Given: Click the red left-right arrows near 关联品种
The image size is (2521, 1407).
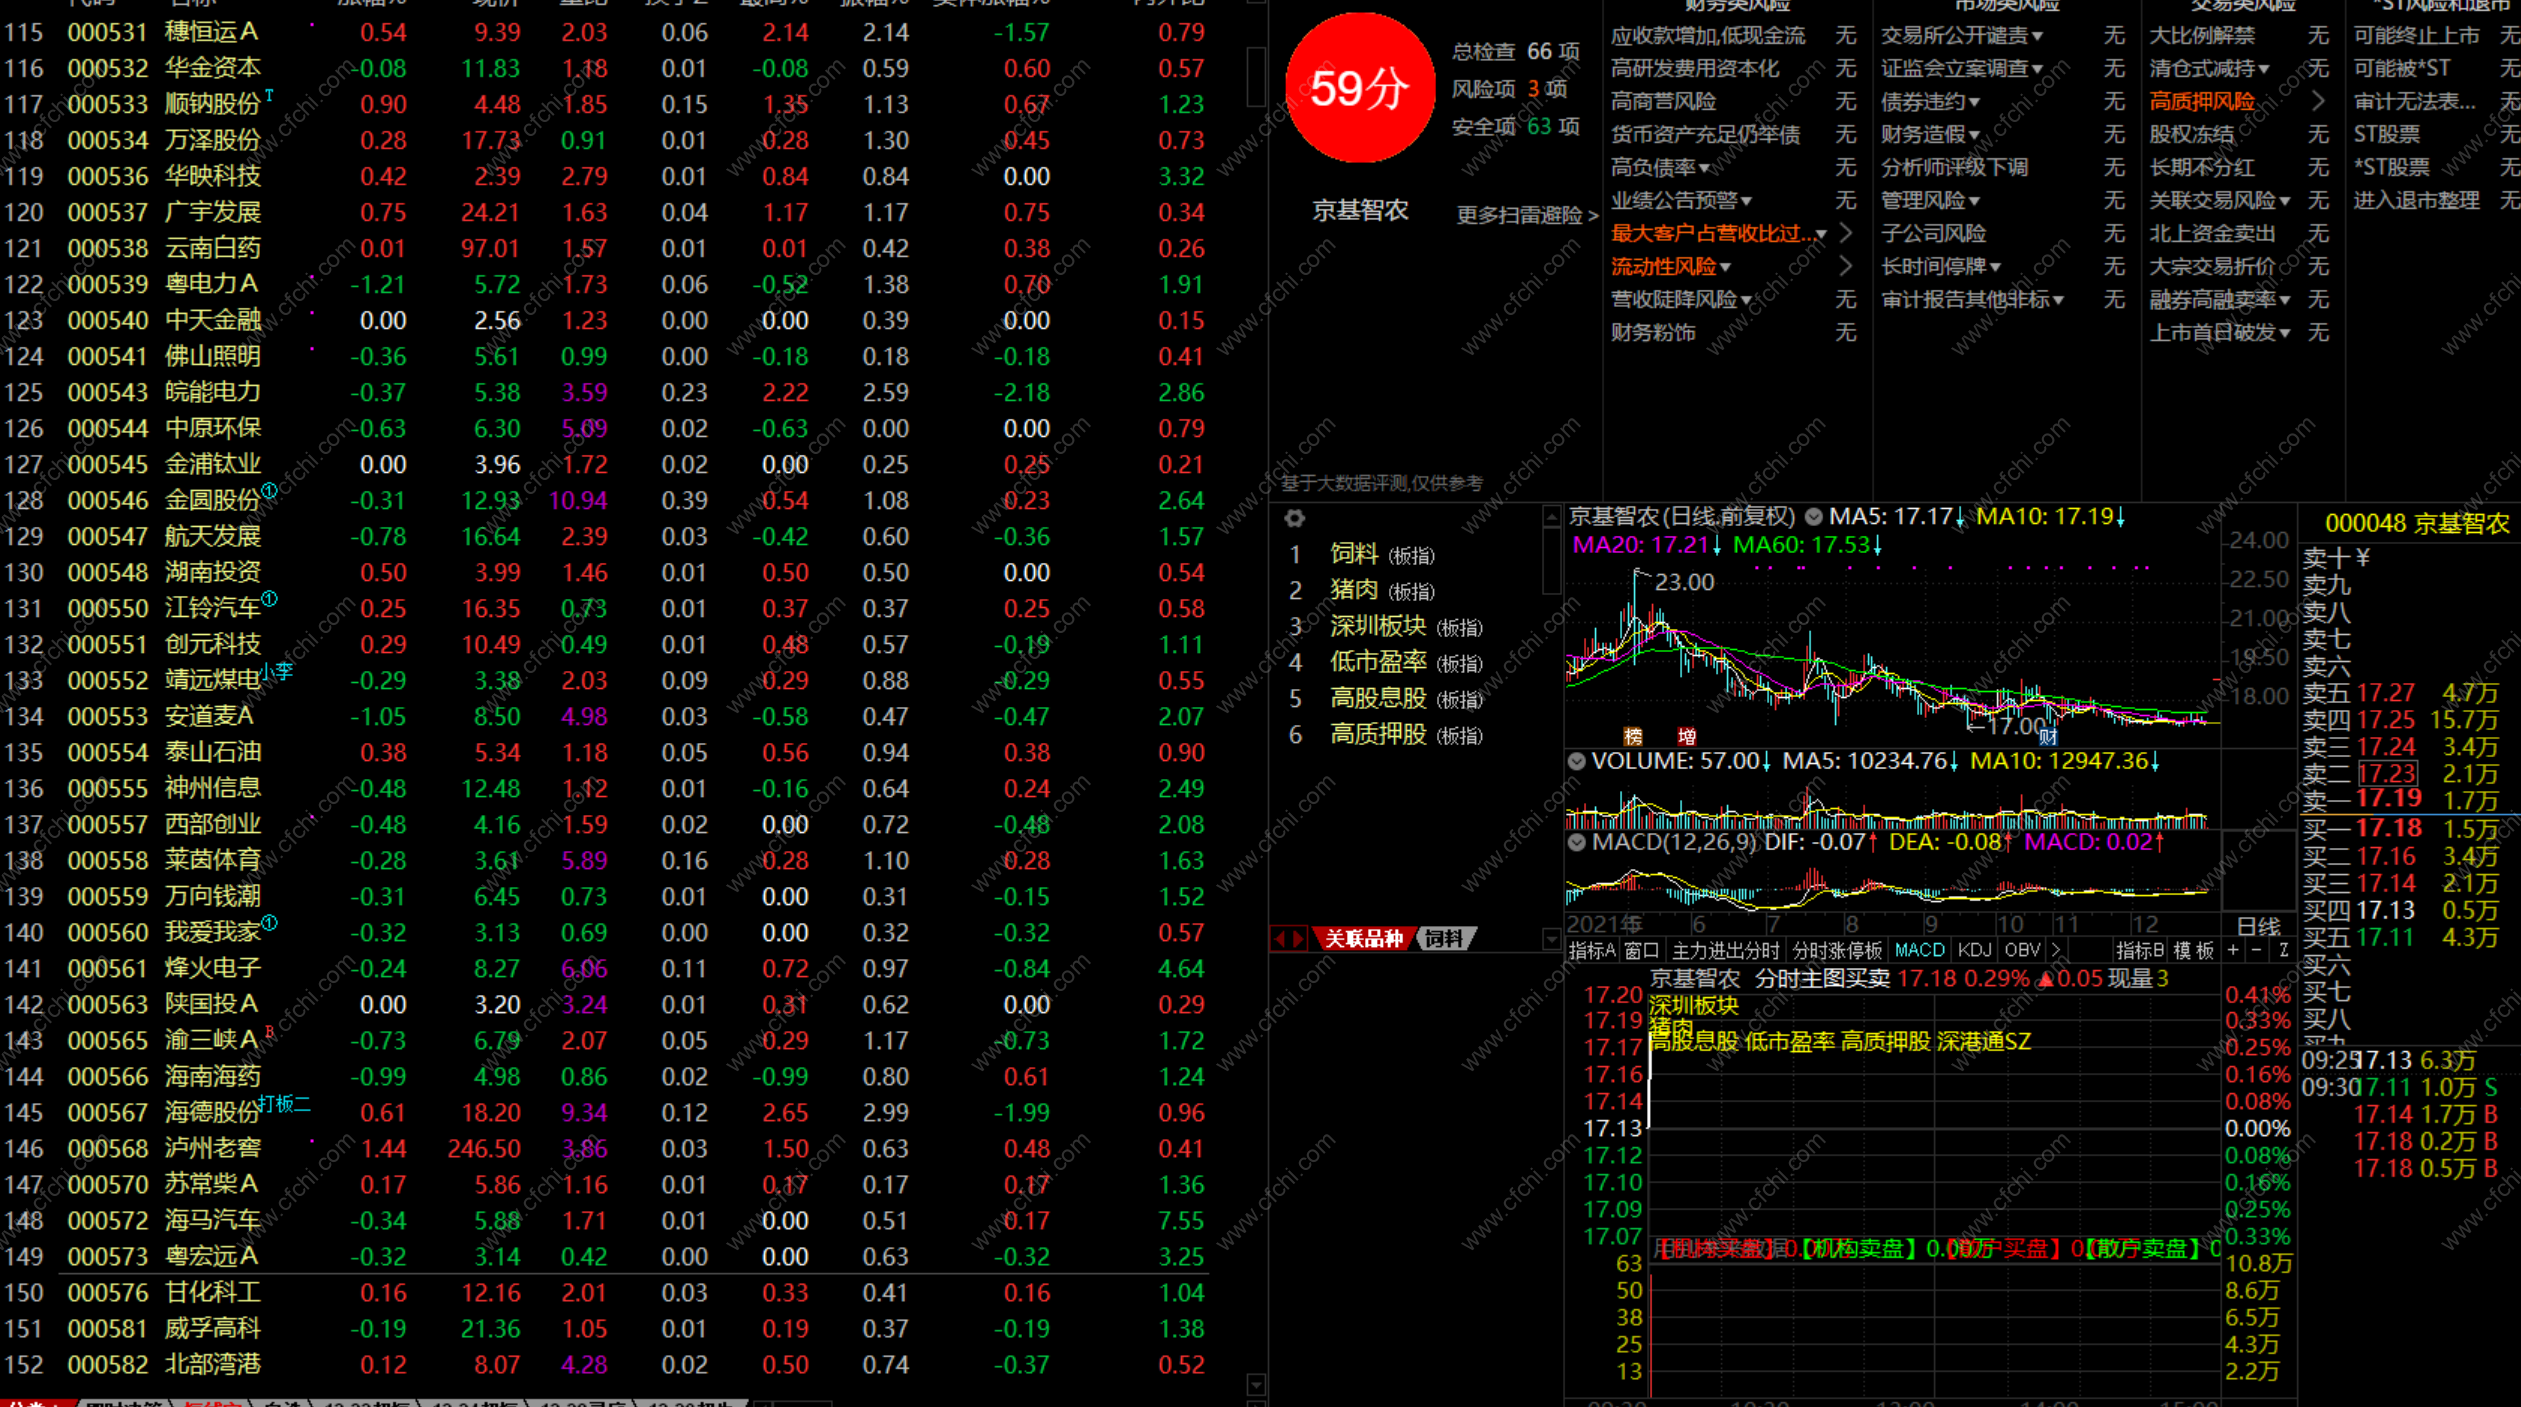Looking at the screenshot, I should click(x=1289, y=938).
